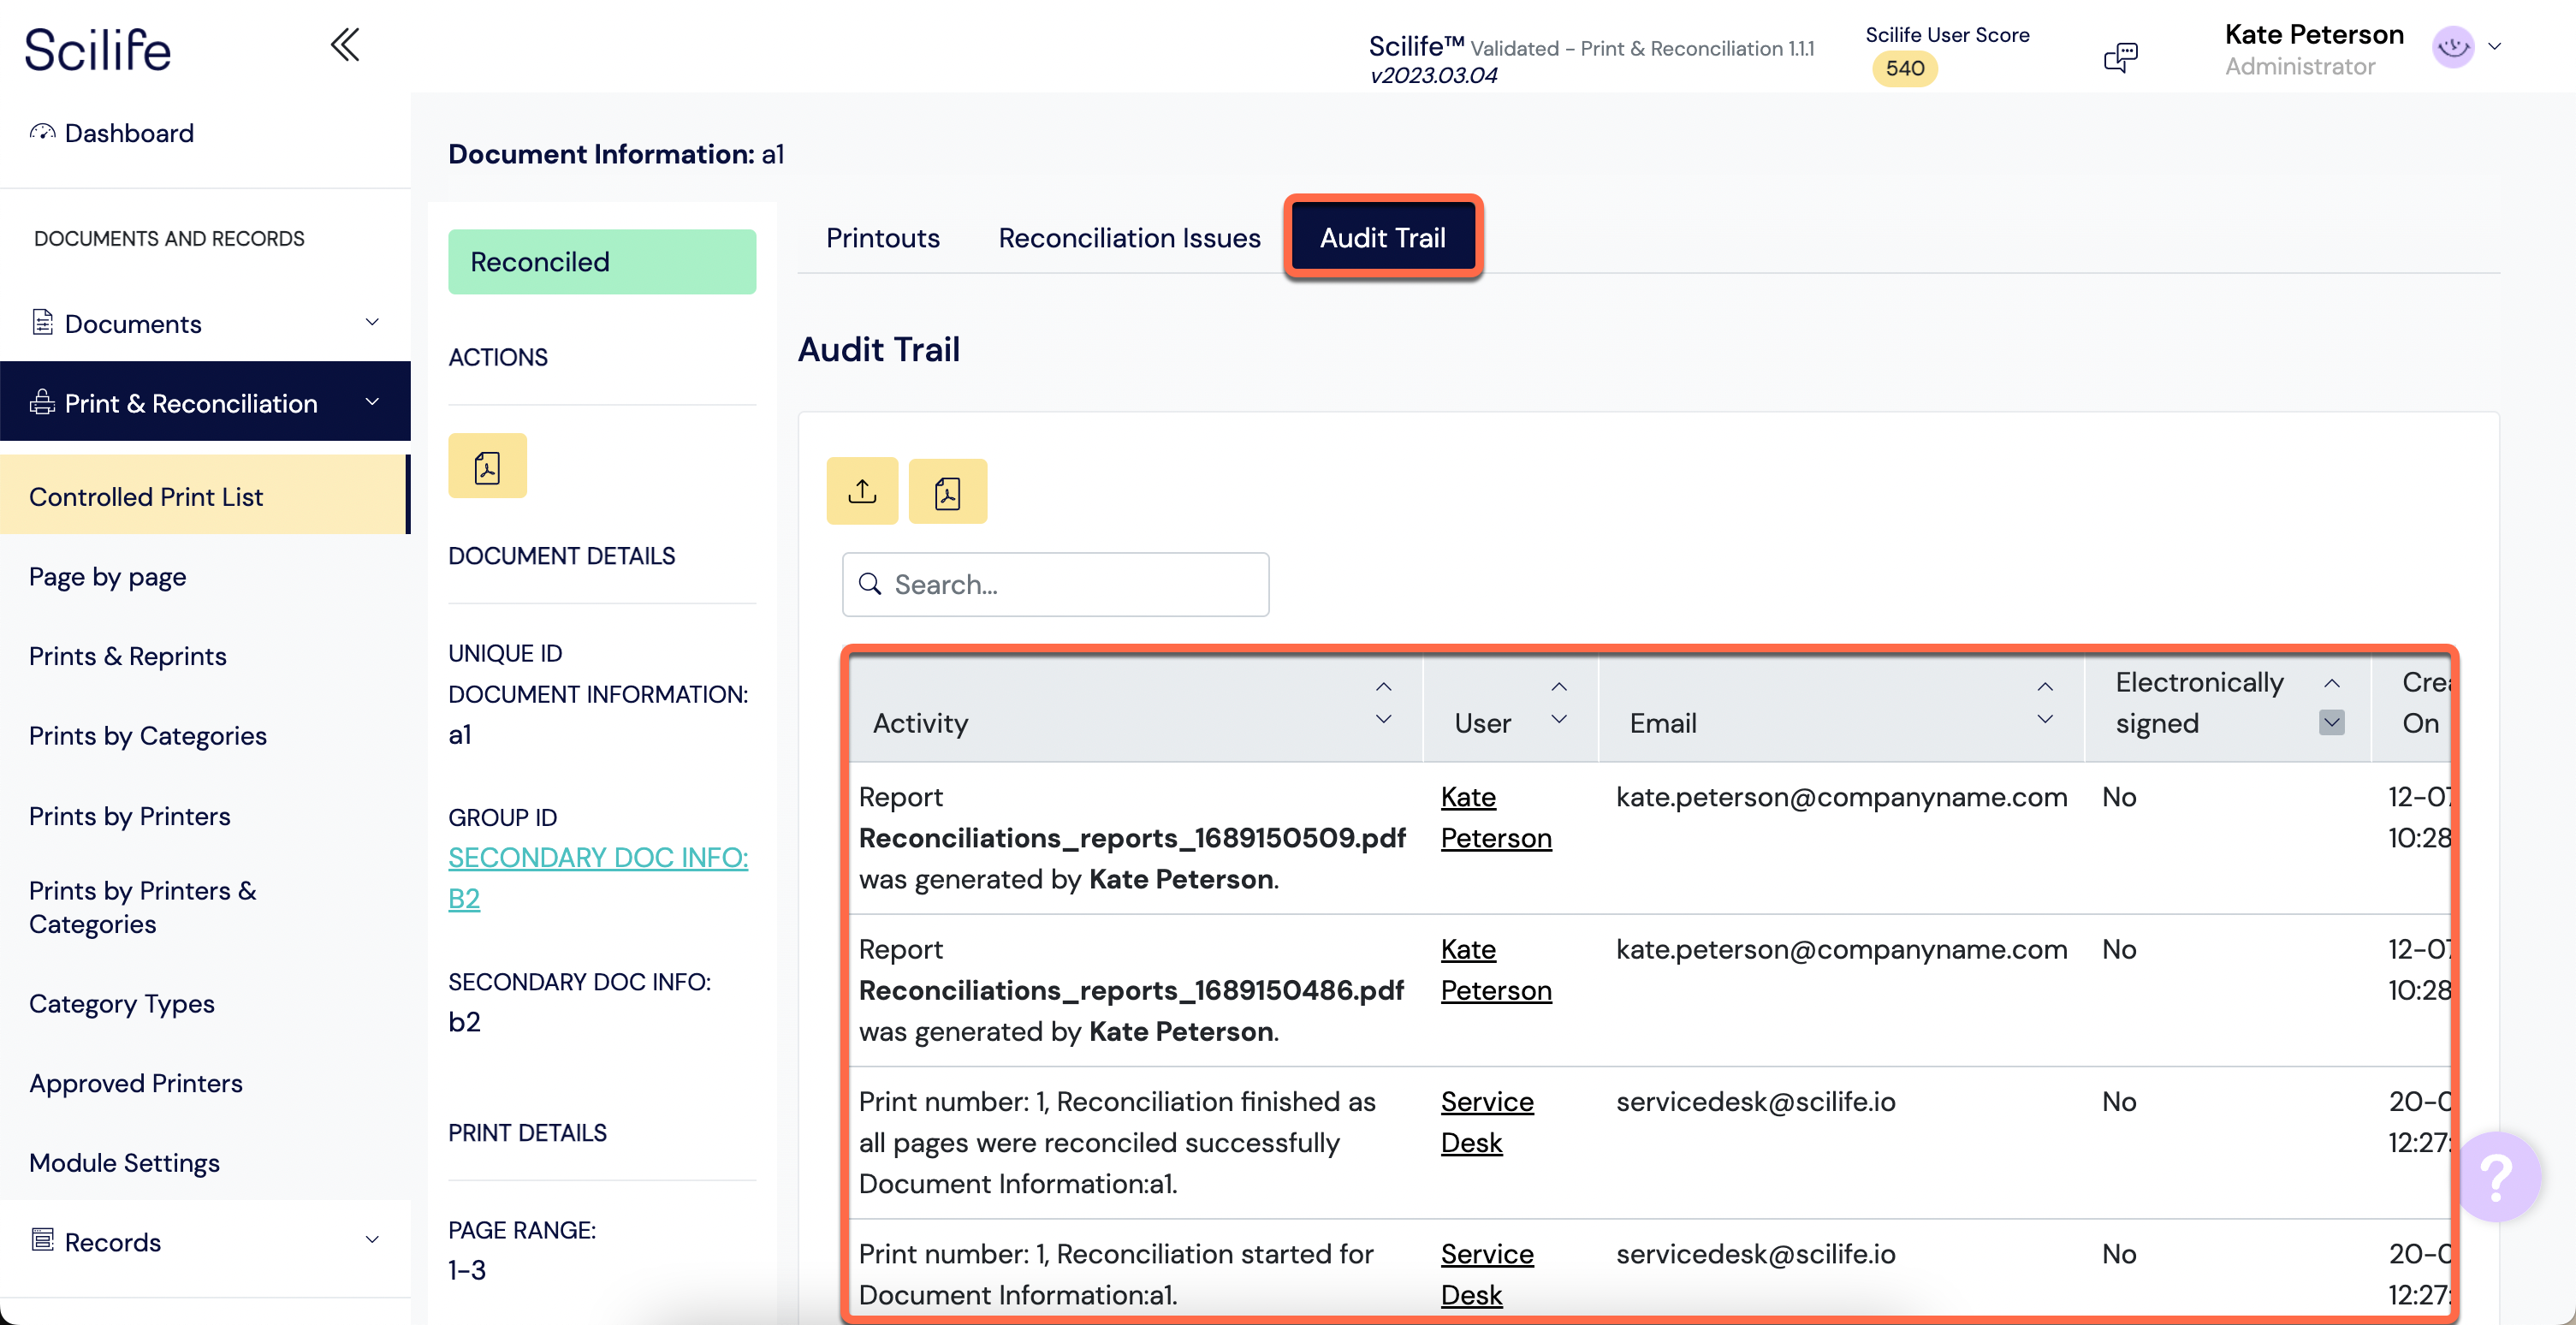
Task: Open the user account dropdown arrow
Action: (2494, 47)
